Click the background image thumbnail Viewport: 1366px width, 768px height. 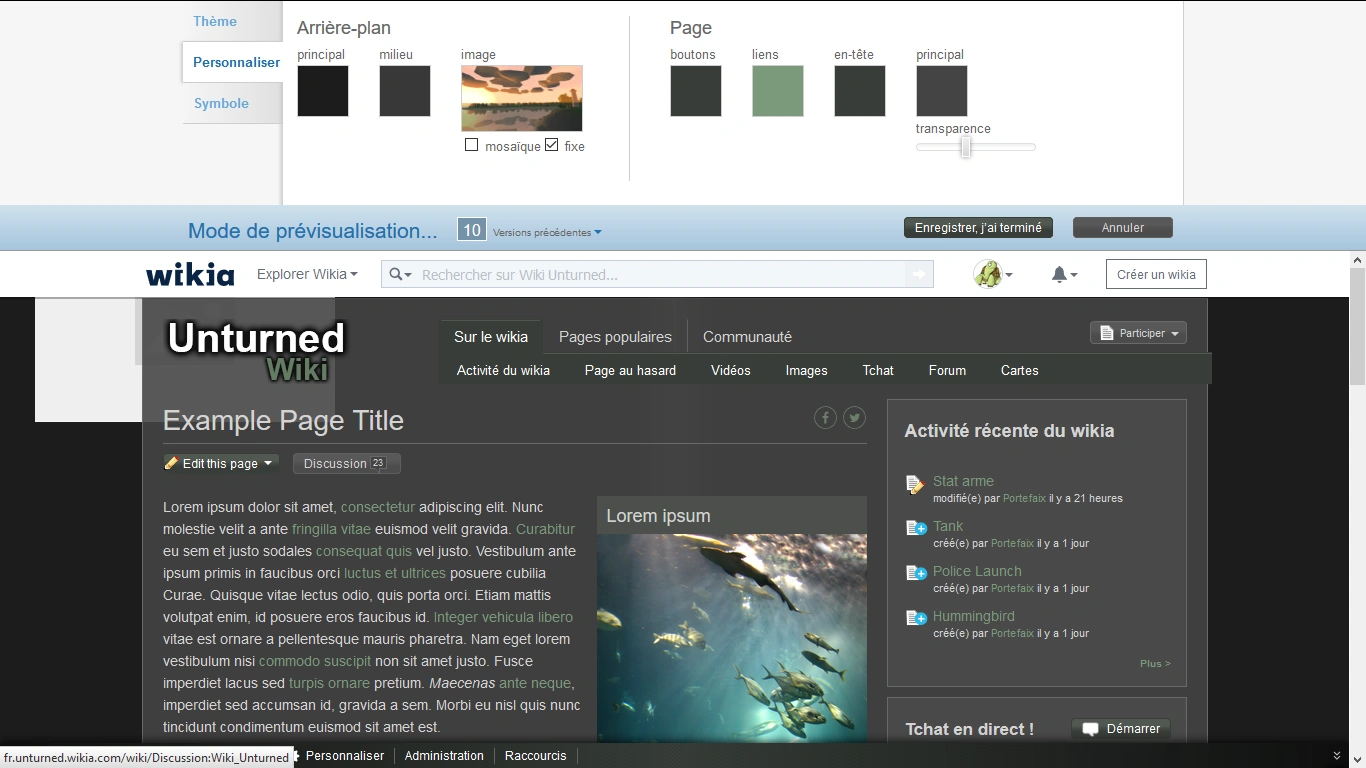pyautogui.click(x=522, y=98)
